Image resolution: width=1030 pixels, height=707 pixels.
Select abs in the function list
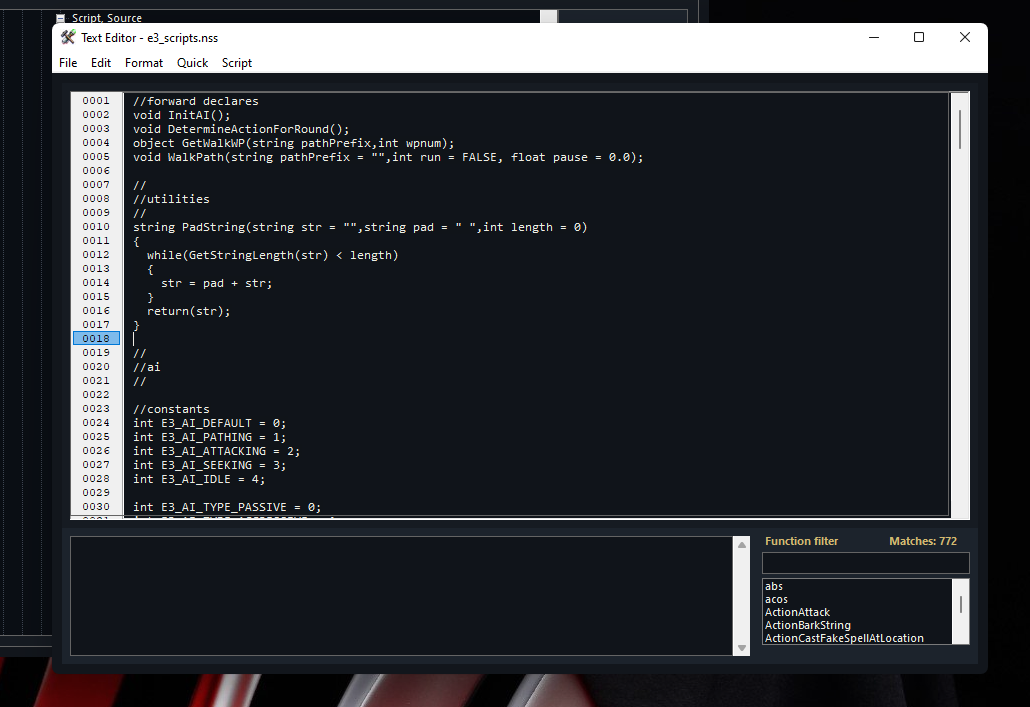(774, 587)
